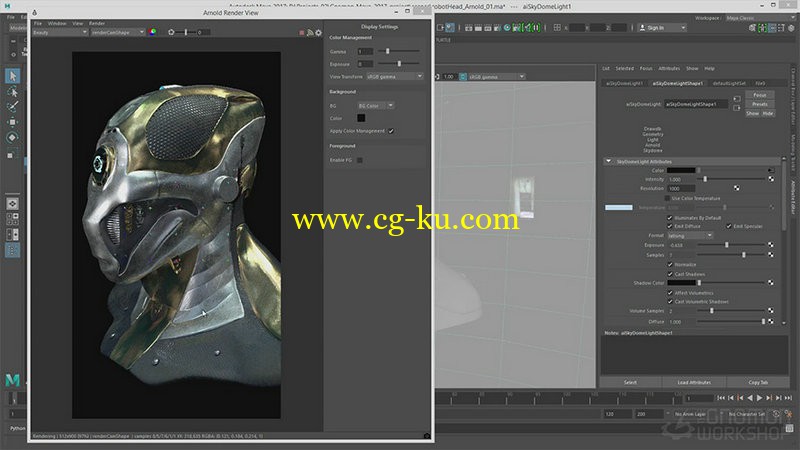Toggle Affect Volumetrics checkbox

(670, 293)
